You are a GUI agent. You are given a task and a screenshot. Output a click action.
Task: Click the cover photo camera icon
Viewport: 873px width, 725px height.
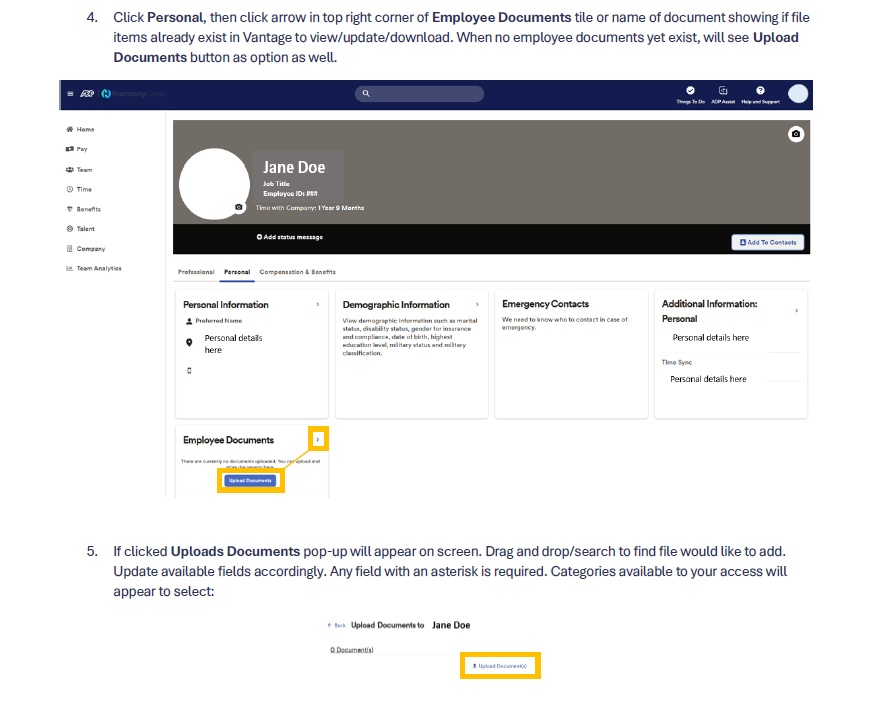point(795,134)
